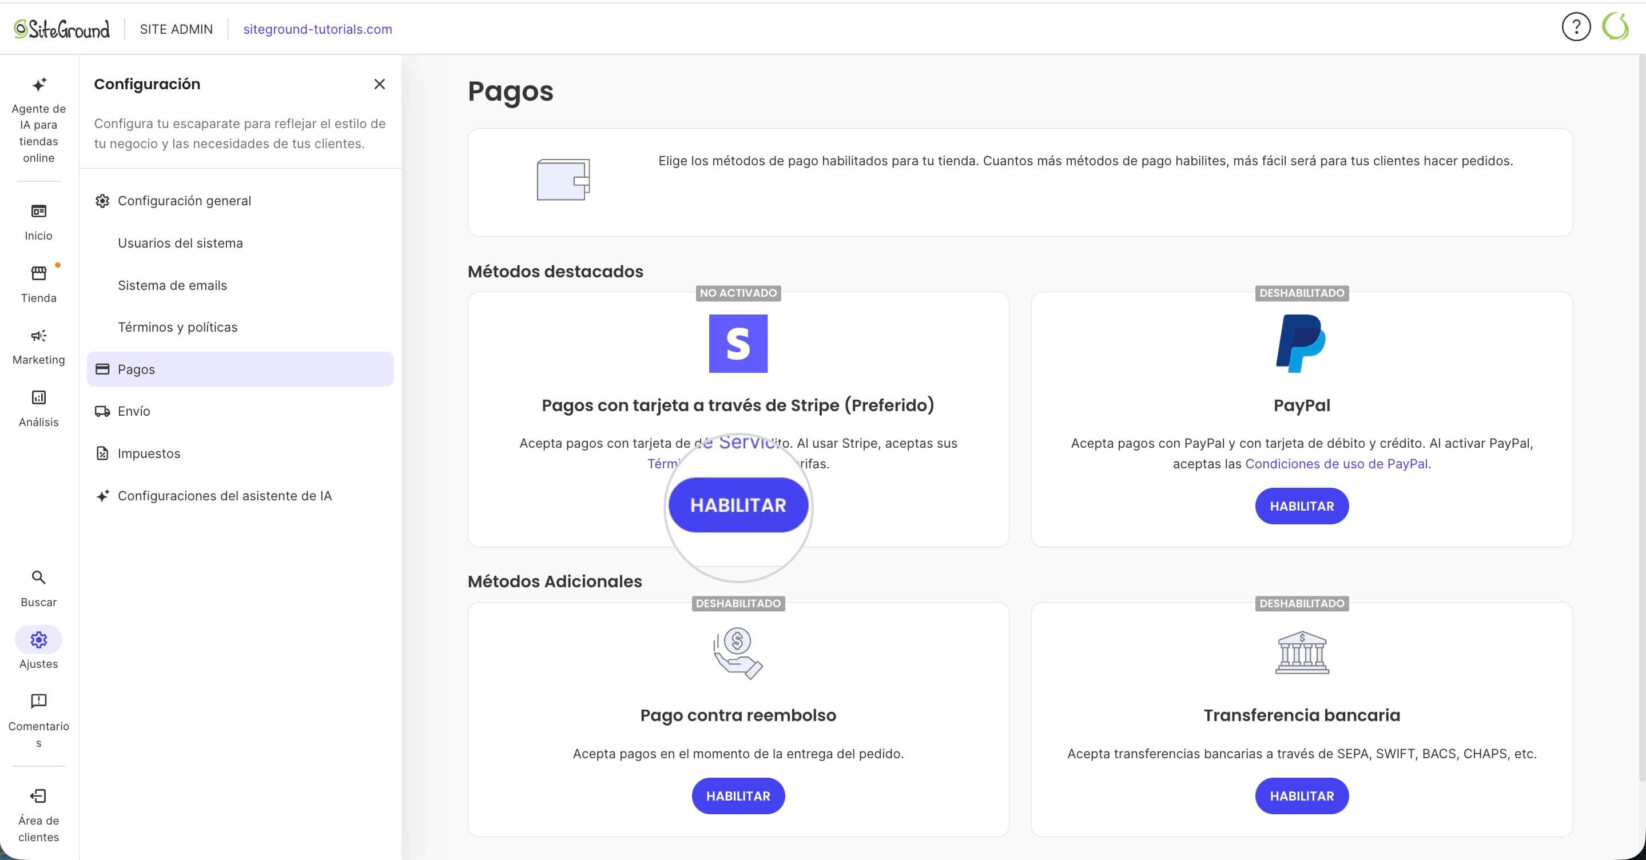The height and width of the screenshot is (860, 1646).
Task: Open Envío settings
Action: click(x=240, y=411)
